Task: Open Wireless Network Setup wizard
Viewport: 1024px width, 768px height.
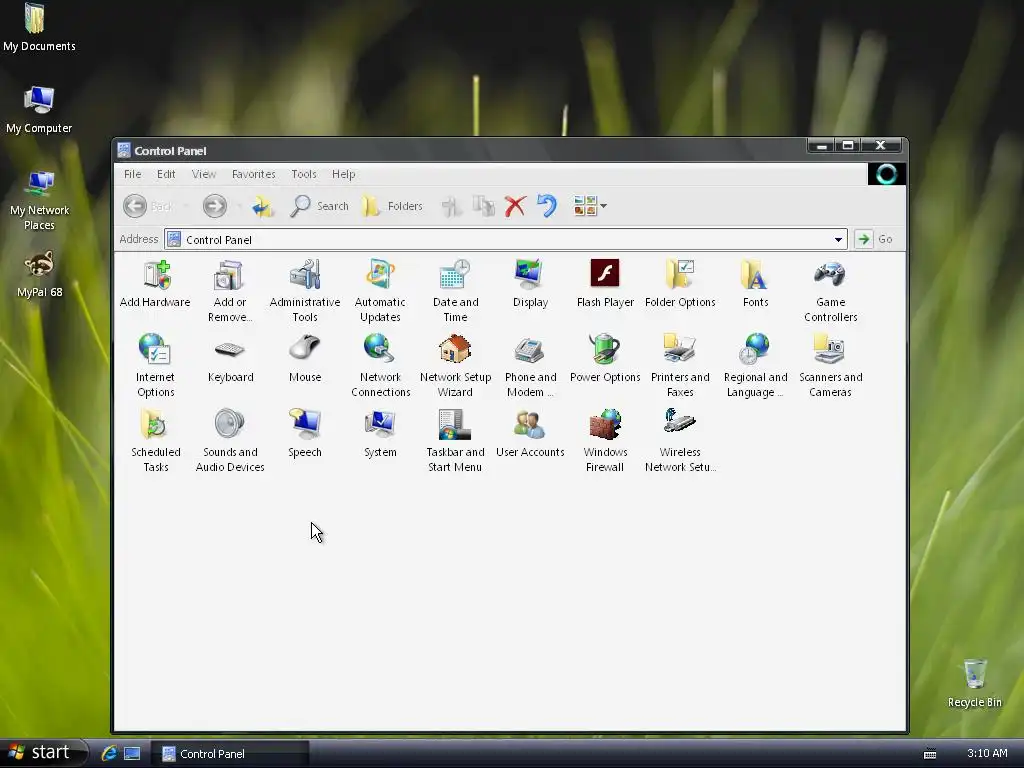Action: (680, 441)
